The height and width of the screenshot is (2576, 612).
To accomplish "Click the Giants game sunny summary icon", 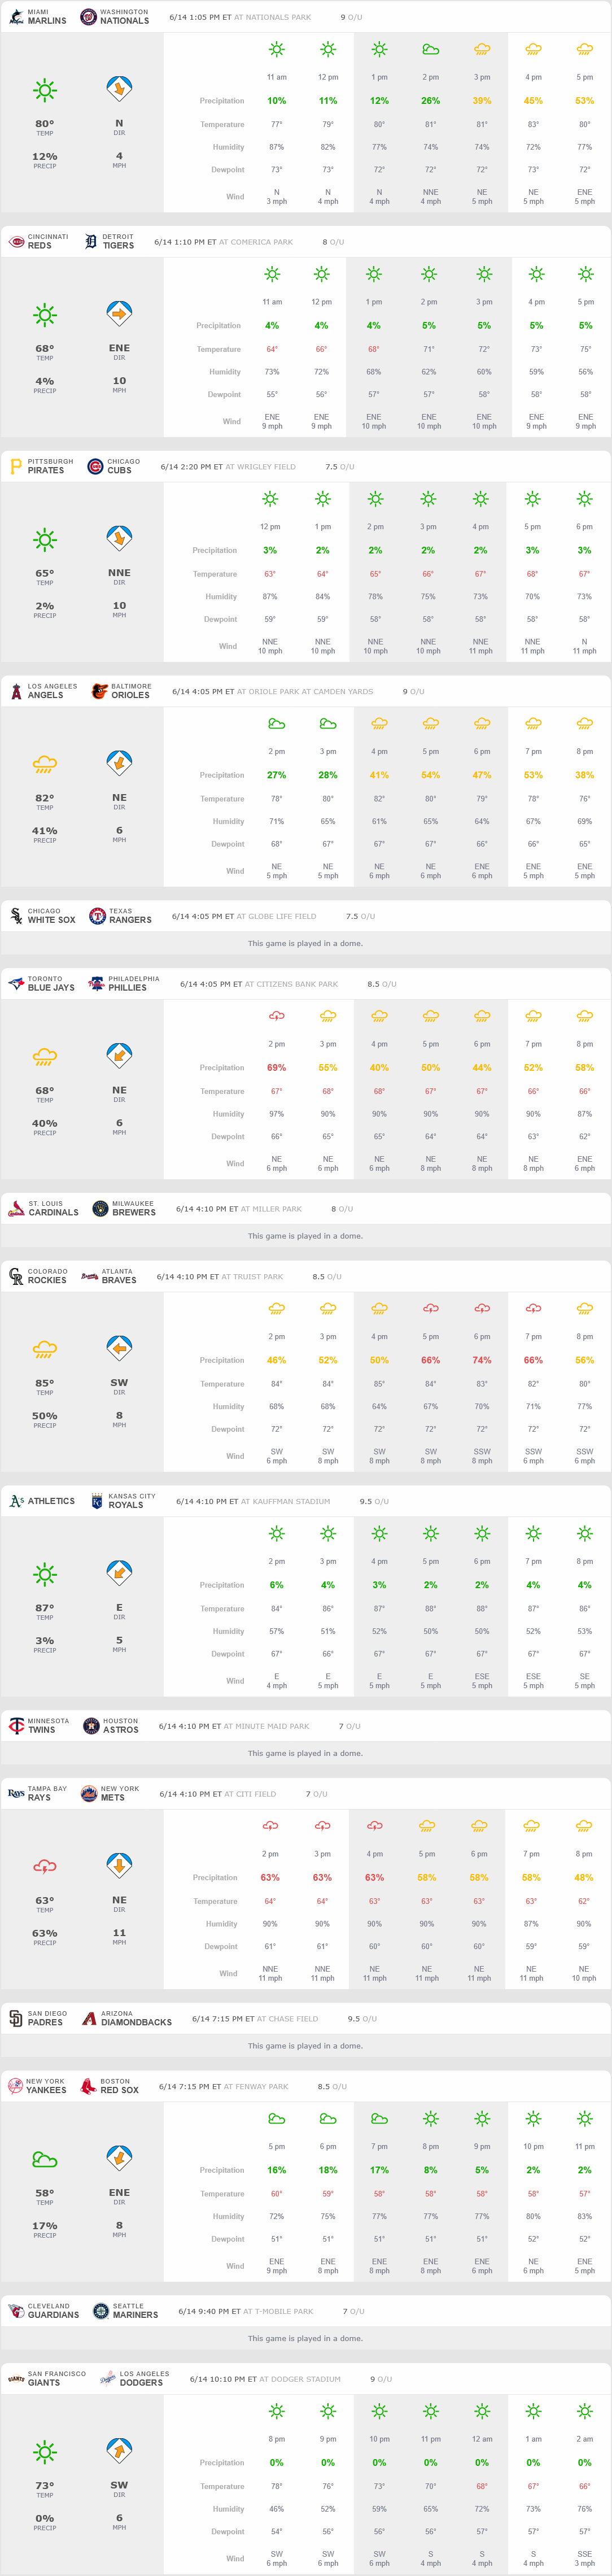I will pos(45,2451).
